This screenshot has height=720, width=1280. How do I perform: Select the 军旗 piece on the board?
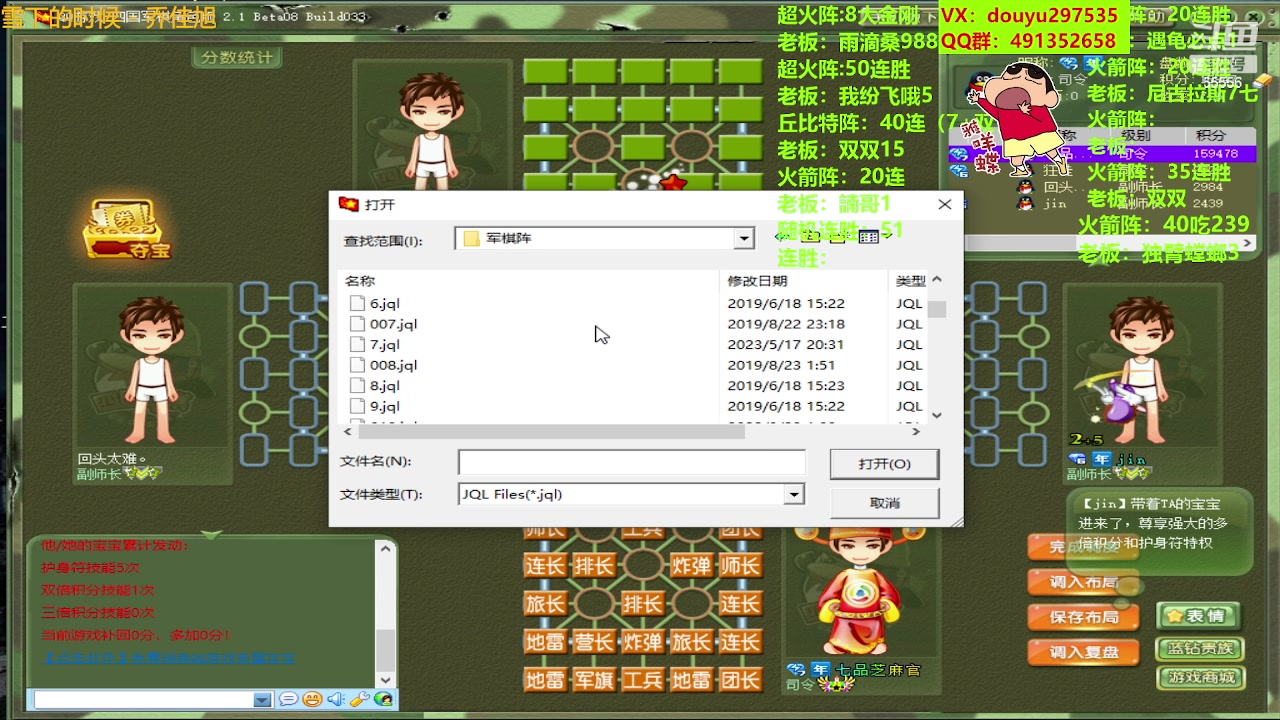594,680
